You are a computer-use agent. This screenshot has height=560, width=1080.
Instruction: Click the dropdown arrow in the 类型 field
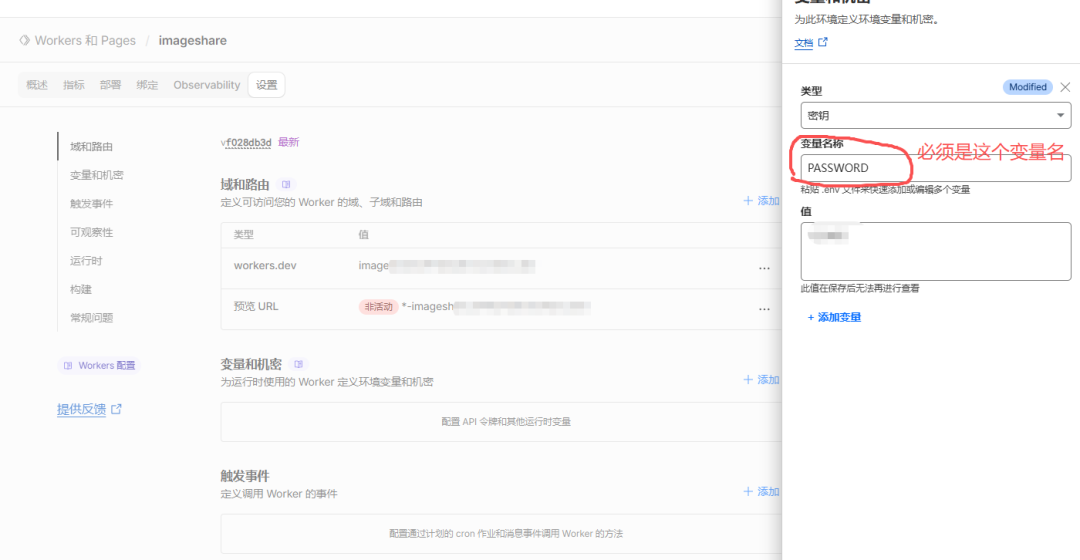point(1059,116)
